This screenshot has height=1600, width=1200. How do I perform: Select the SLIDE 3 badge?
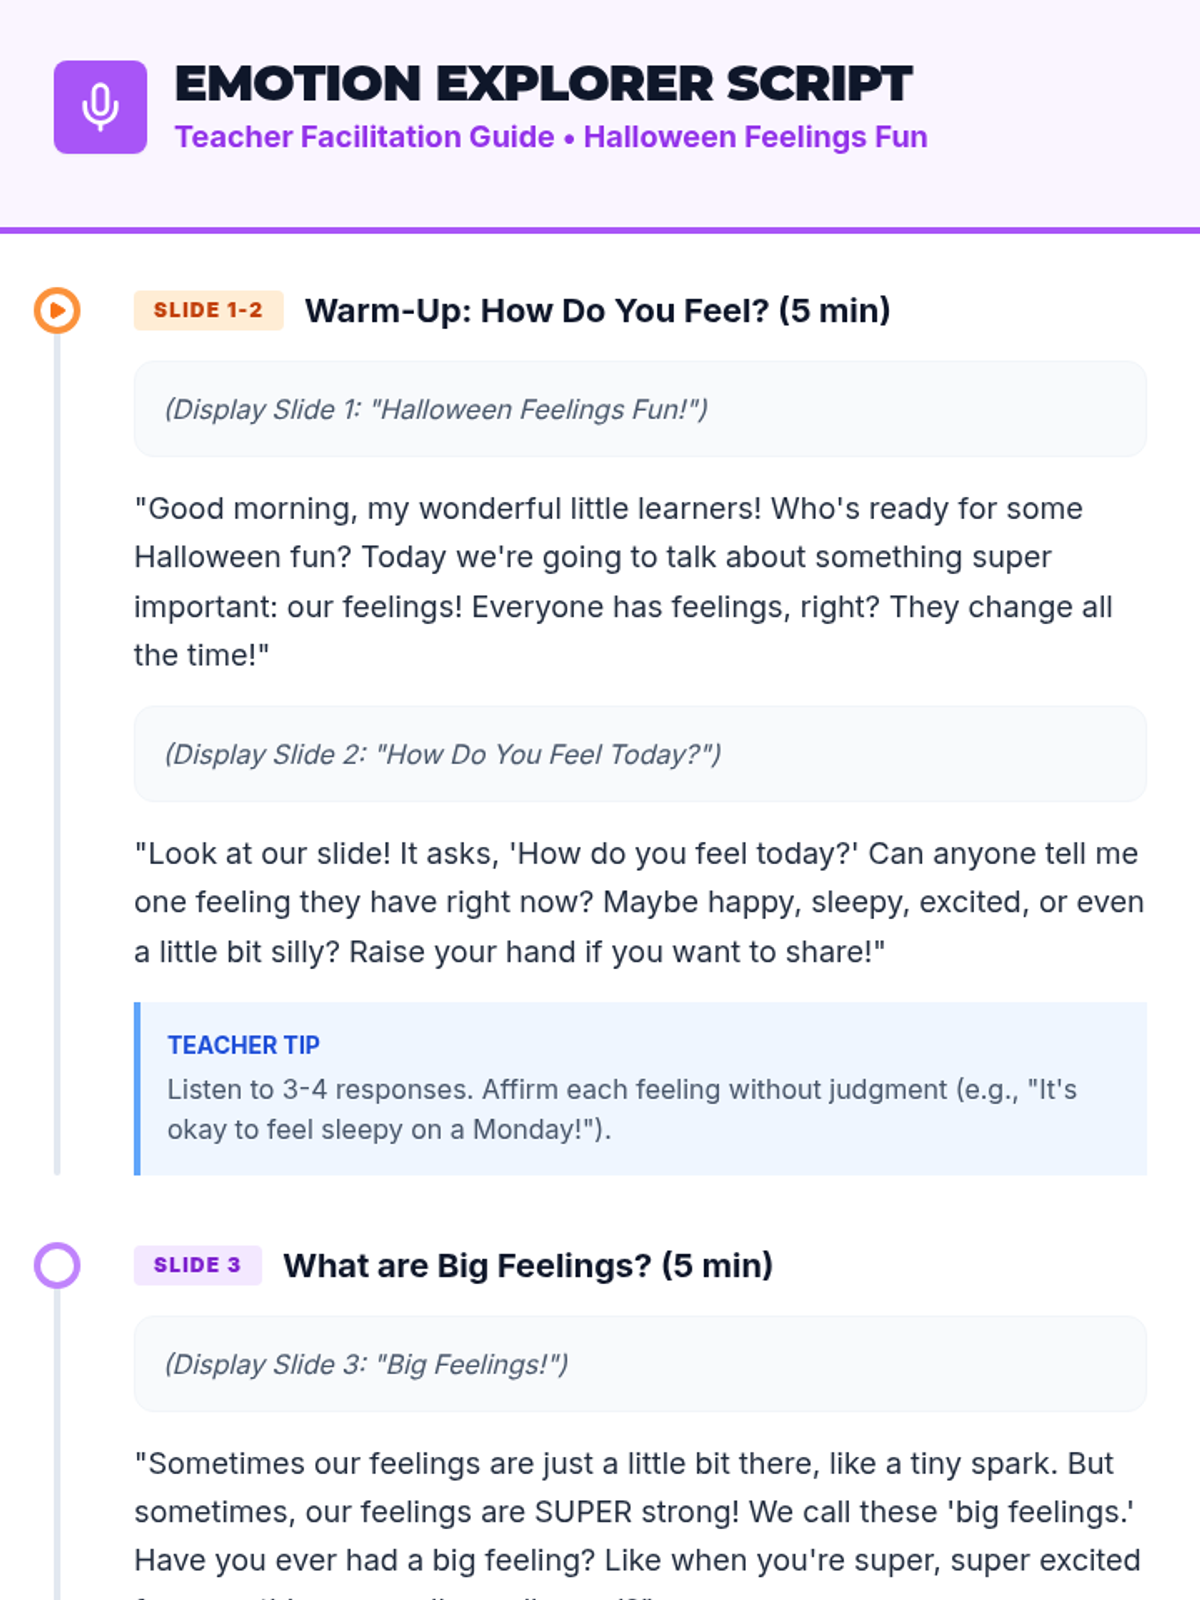(197, 1265)
